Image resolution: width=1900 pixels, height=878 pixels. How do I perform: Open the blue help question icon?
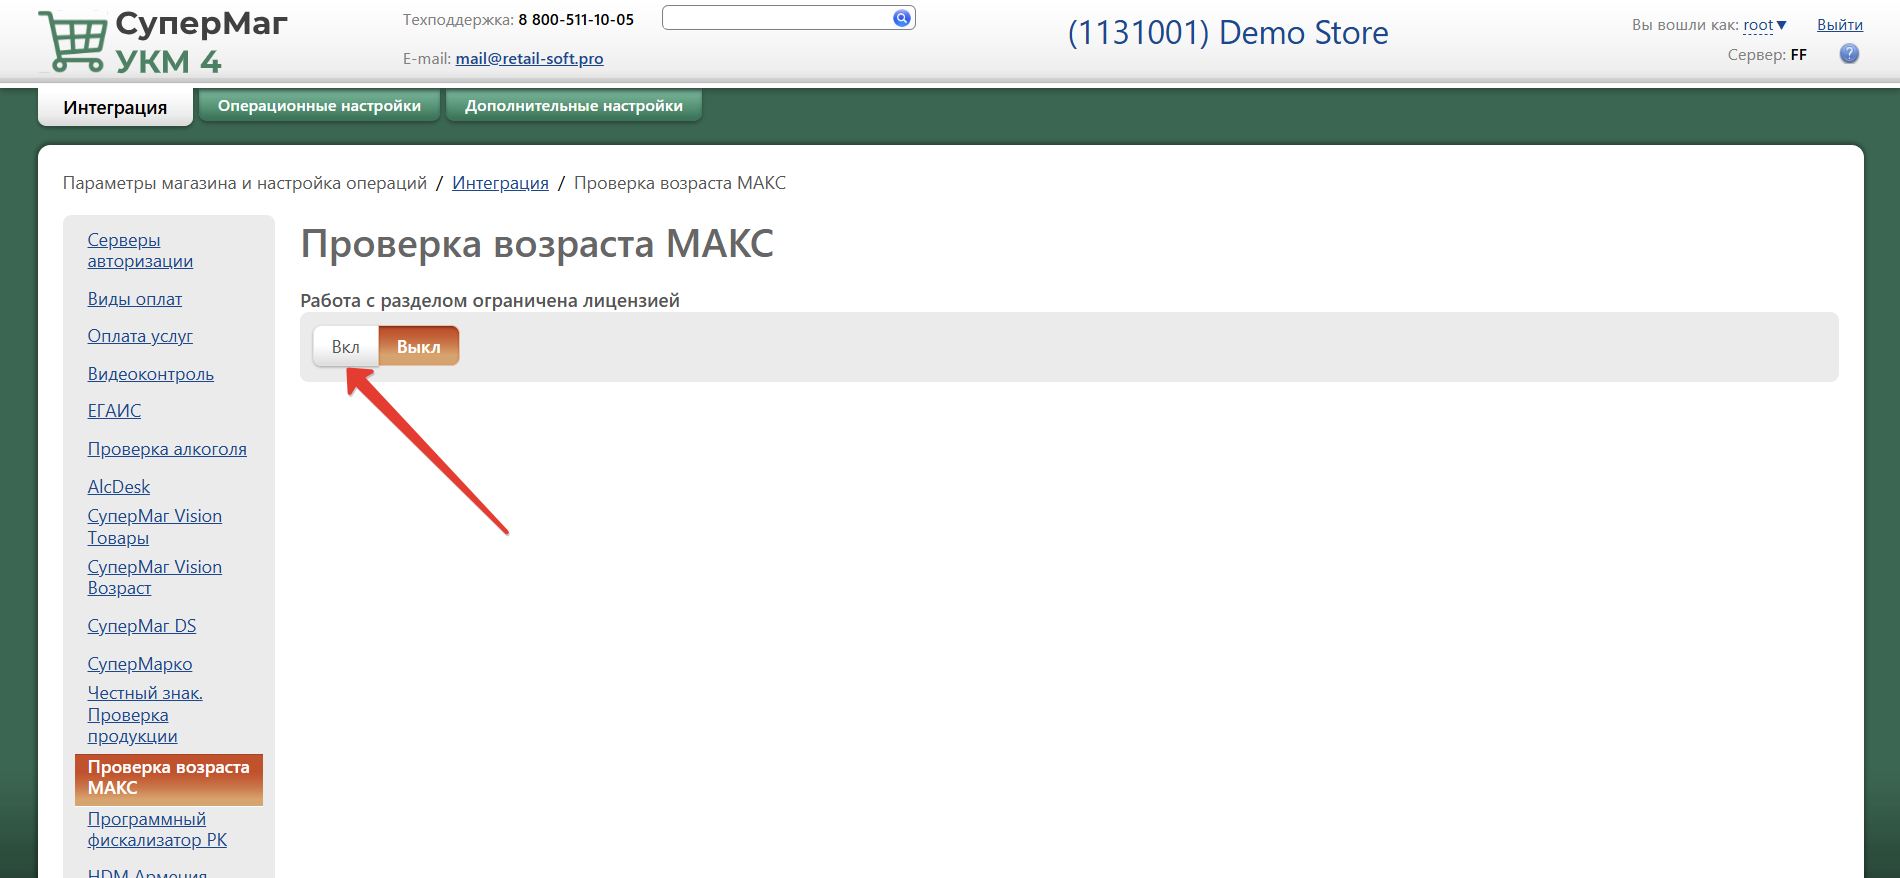tap(1849, 54)
